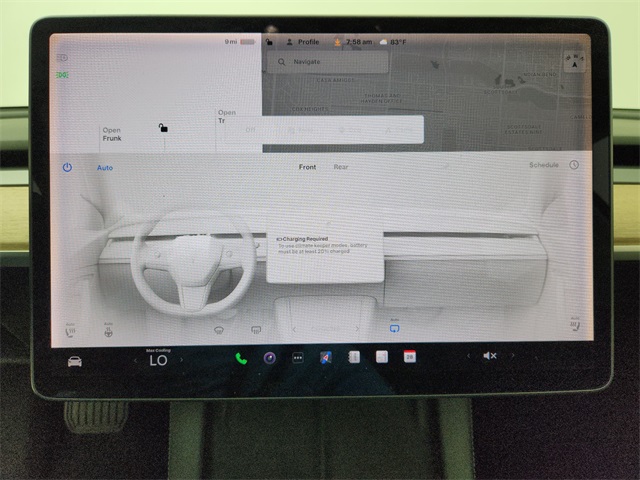This screenshot has height=480, width=640.
Task: Toggle the driver seat heater
Action: click(x=70, y=331)
